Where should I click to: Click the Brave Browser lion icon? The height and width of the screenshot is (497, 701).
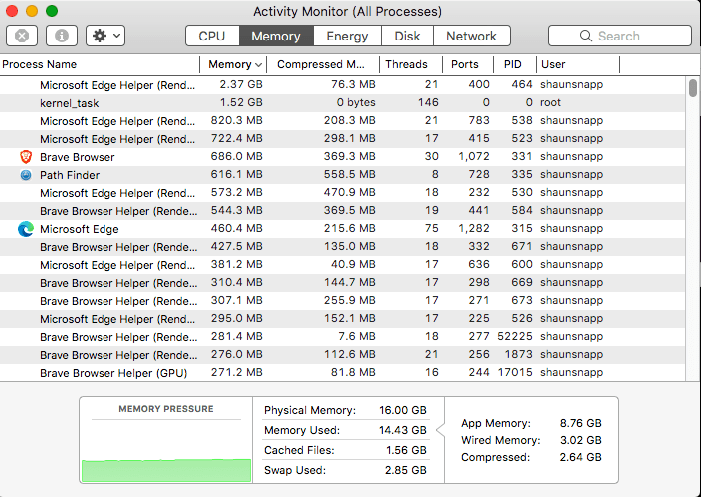26,157
